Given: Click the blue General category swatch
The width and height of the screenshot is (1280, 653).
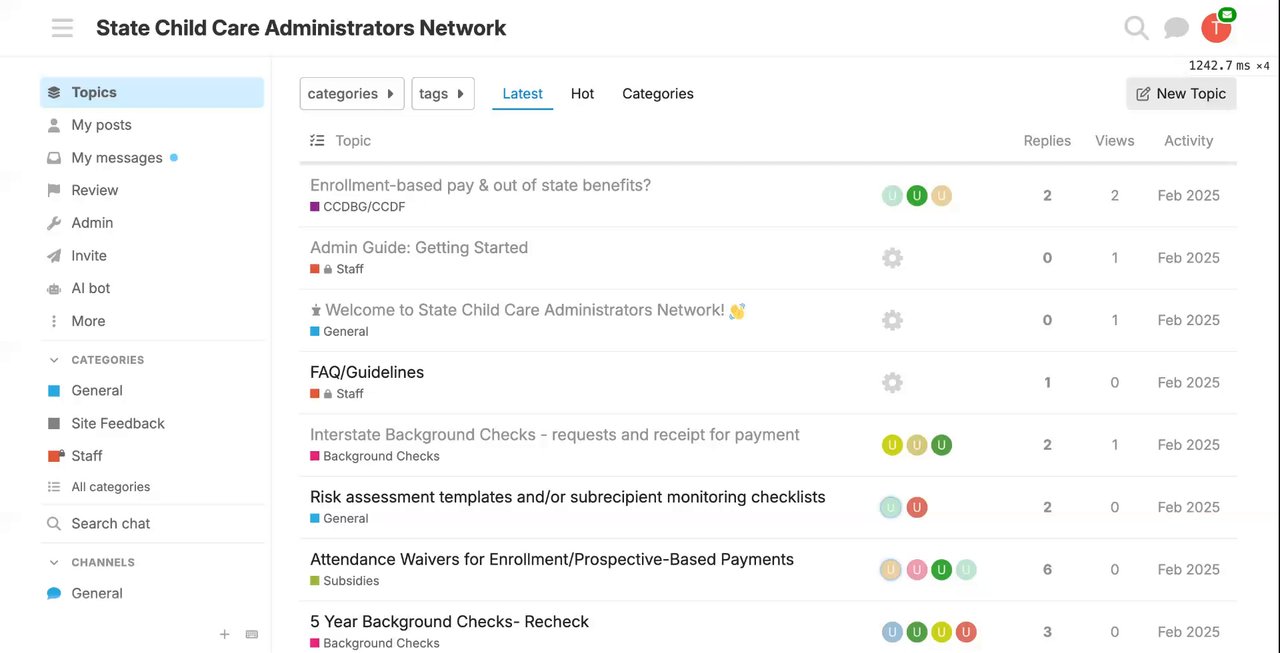Looking at the screenshot, I should coord(54,391).
